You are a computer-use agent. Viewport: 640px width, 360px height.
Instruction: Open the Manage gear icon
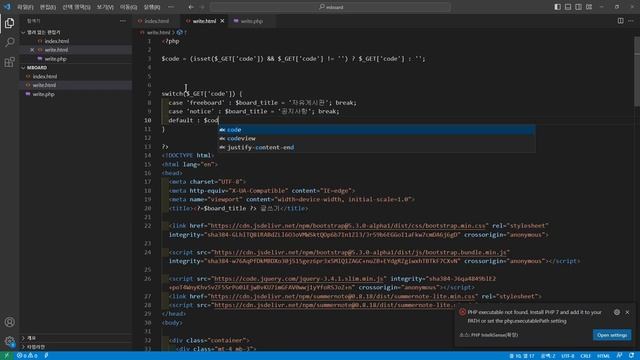click(x=9, y=341)
